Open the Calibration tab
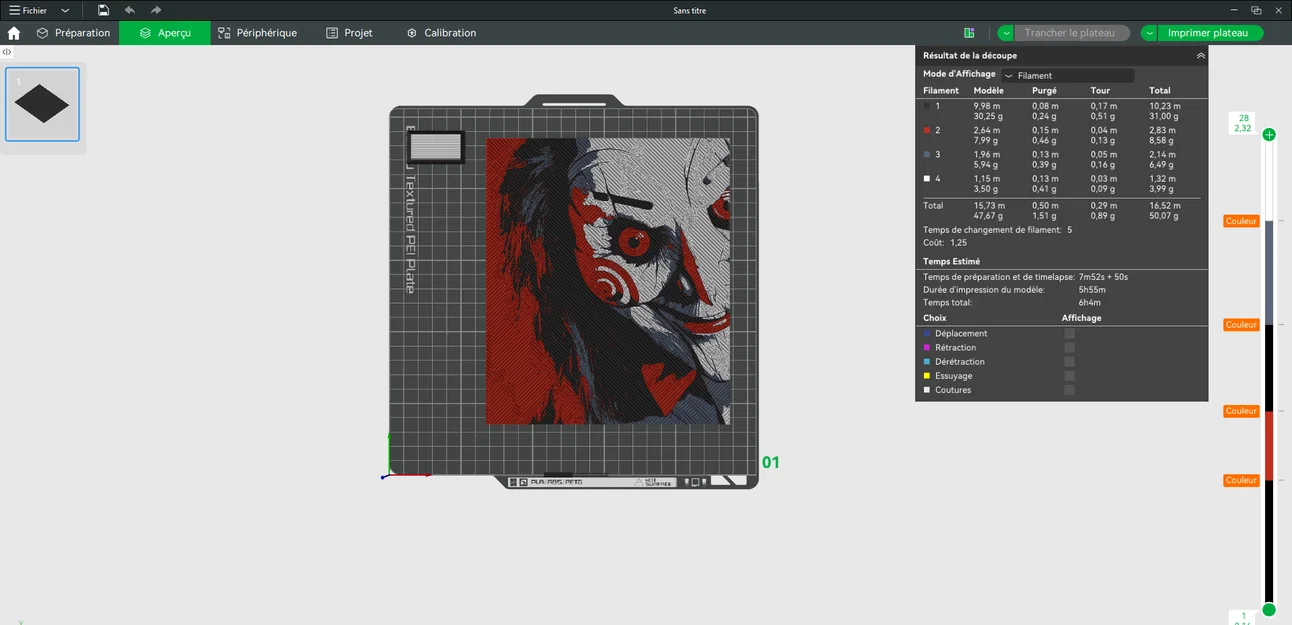The height and width of the screenshot is (625, 1292). click(441, 33)
